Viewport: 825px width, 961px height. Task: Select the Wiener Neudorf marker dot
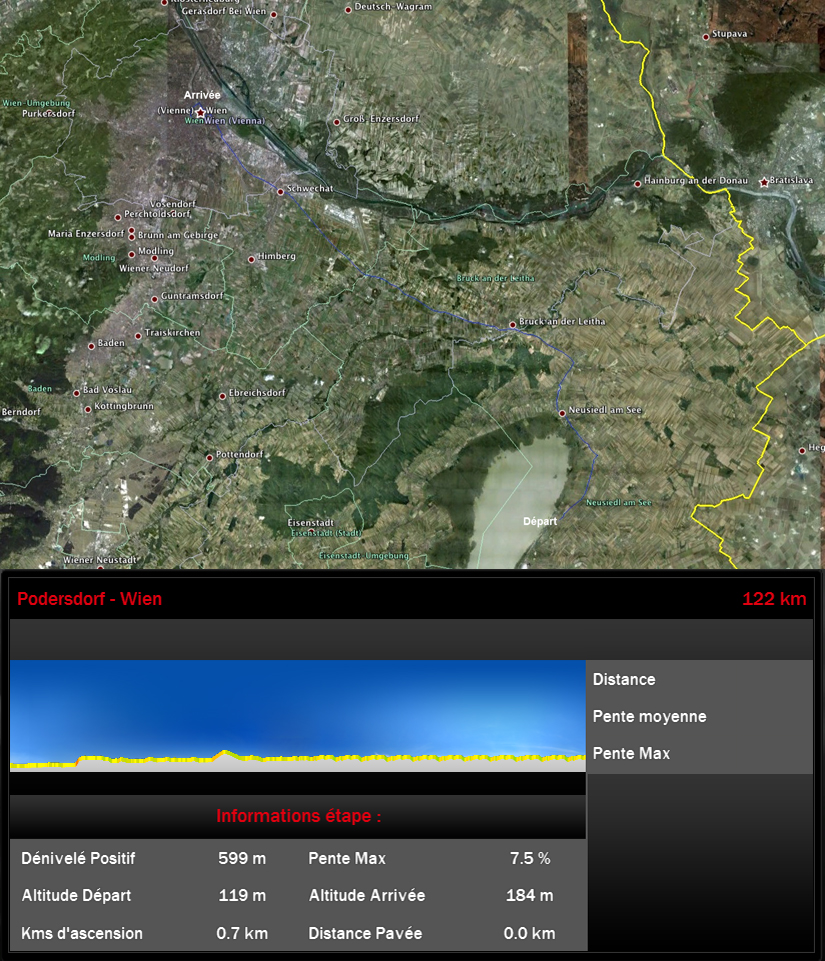point(154,258)
